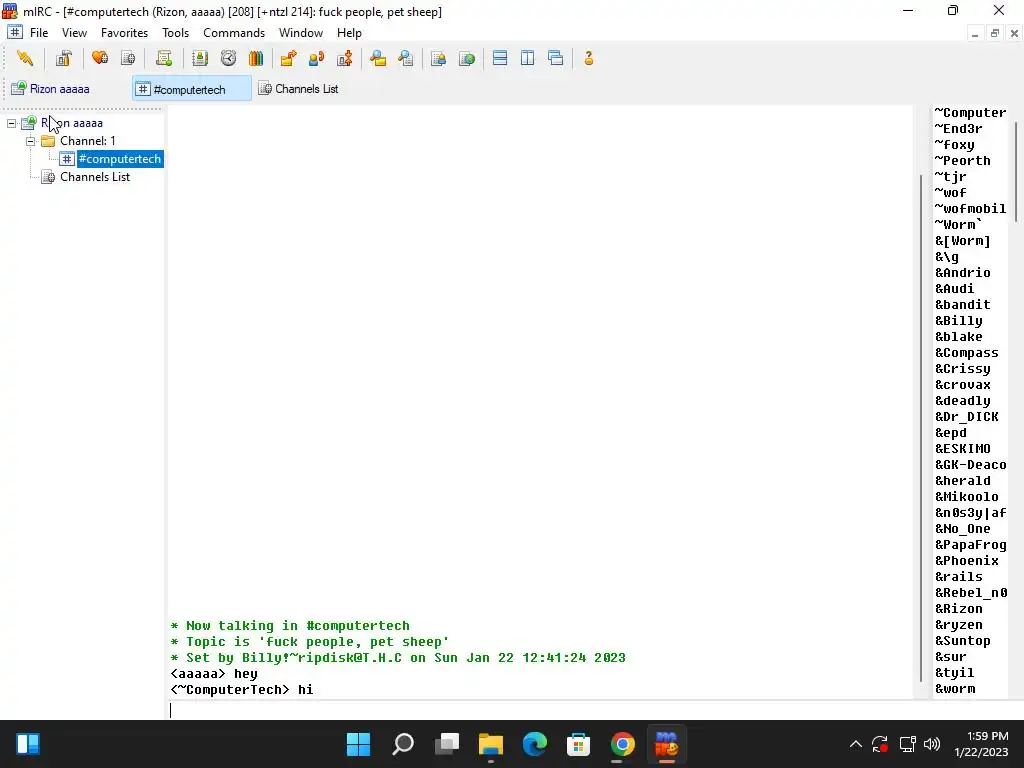This screenshot has width=1024, height=768.
Task: Open File Explorer from the taskbar
Action: (x=490, y=744)
